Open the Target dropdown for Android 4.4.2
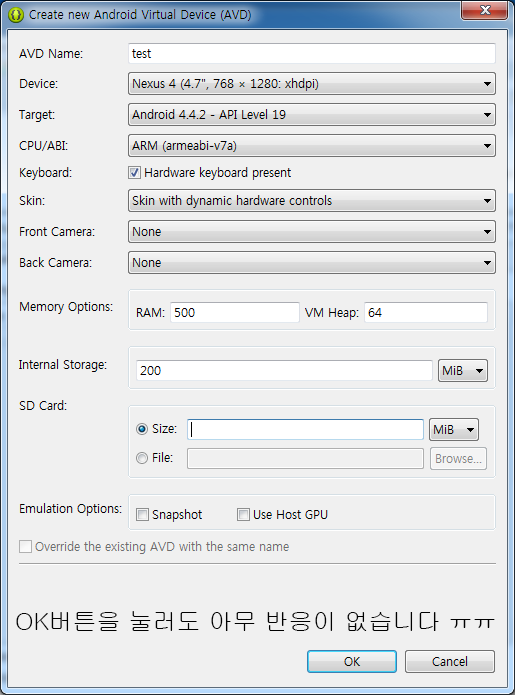 312,115
